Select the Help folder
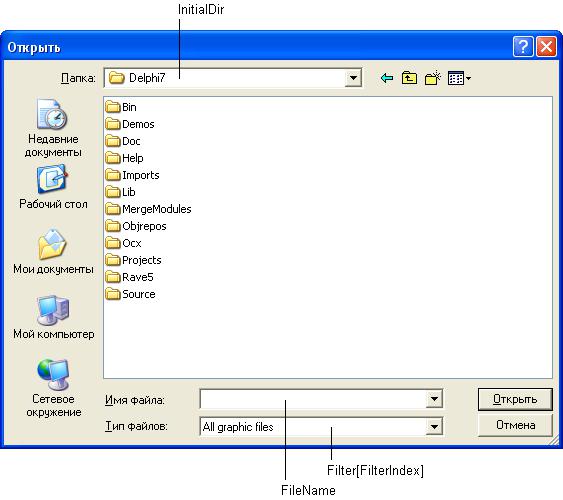563x500 pixels. (125, 158)
